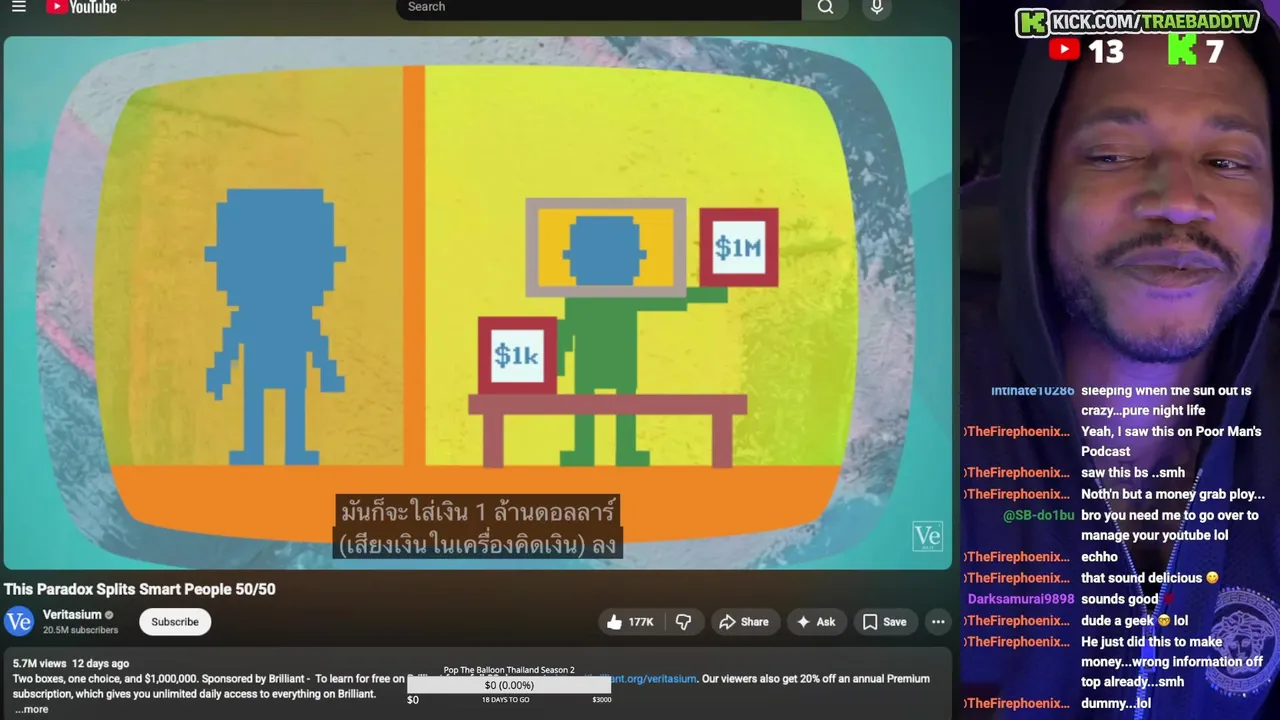Click chat message 'echho'
Screen dimensions: 1280x720
pyautogui.click(x=1099, y=557)
